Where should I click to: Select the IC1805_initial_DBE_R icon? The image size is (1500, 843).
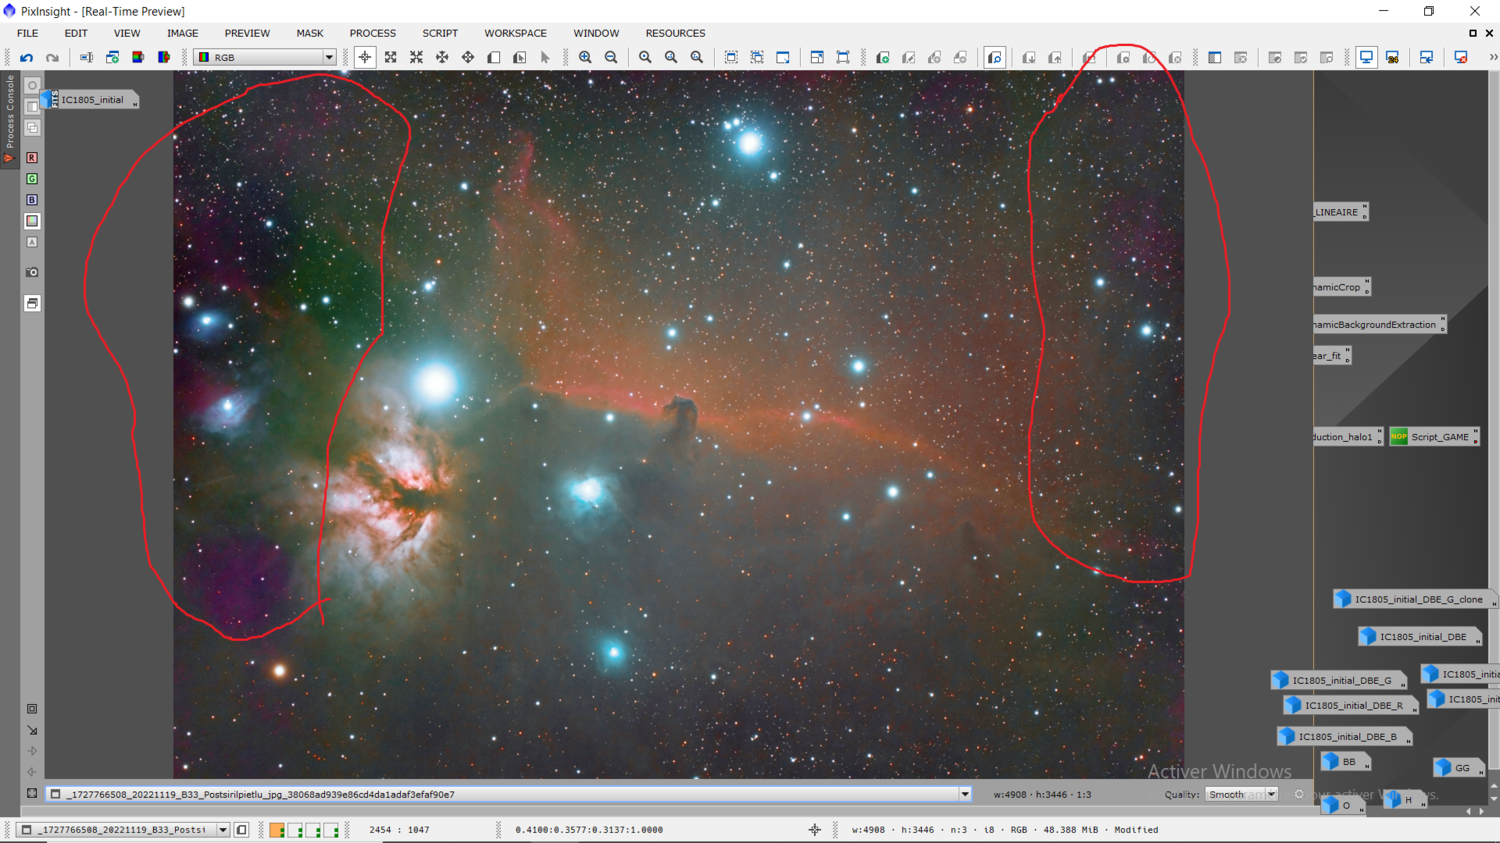point(1350,705)
